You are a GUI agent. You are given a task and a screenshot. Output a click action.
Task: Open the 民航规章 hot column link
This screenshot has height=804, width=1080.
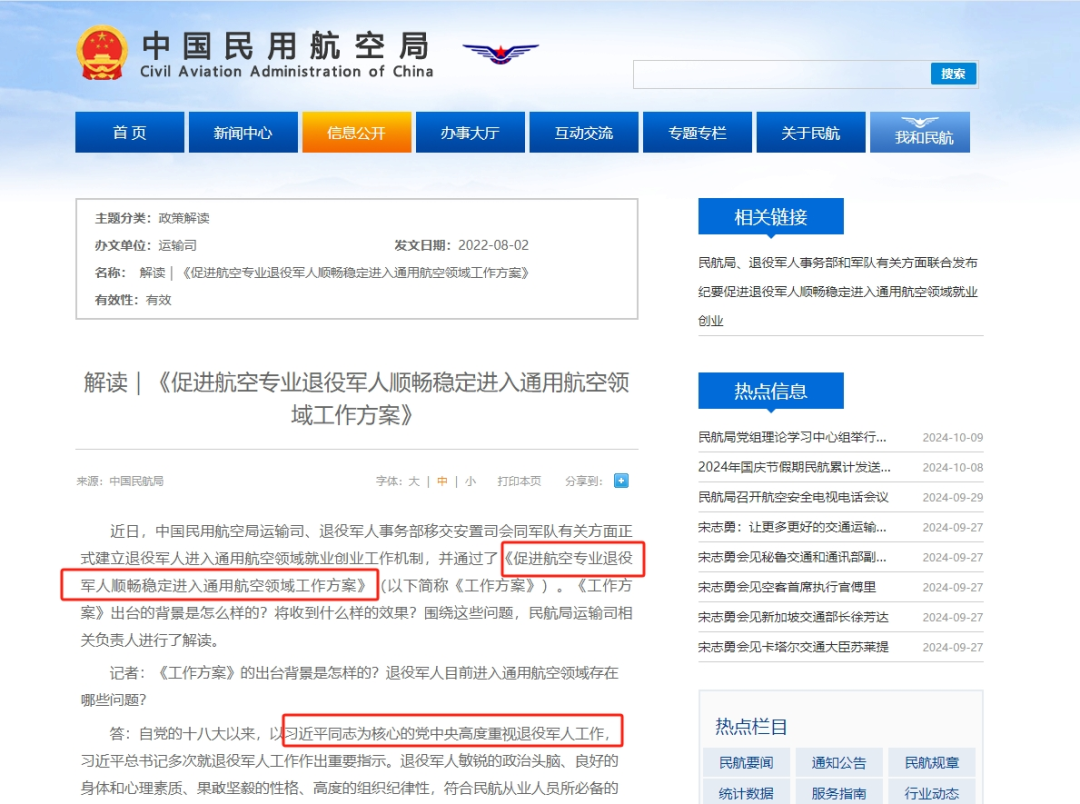coord(931,761)
